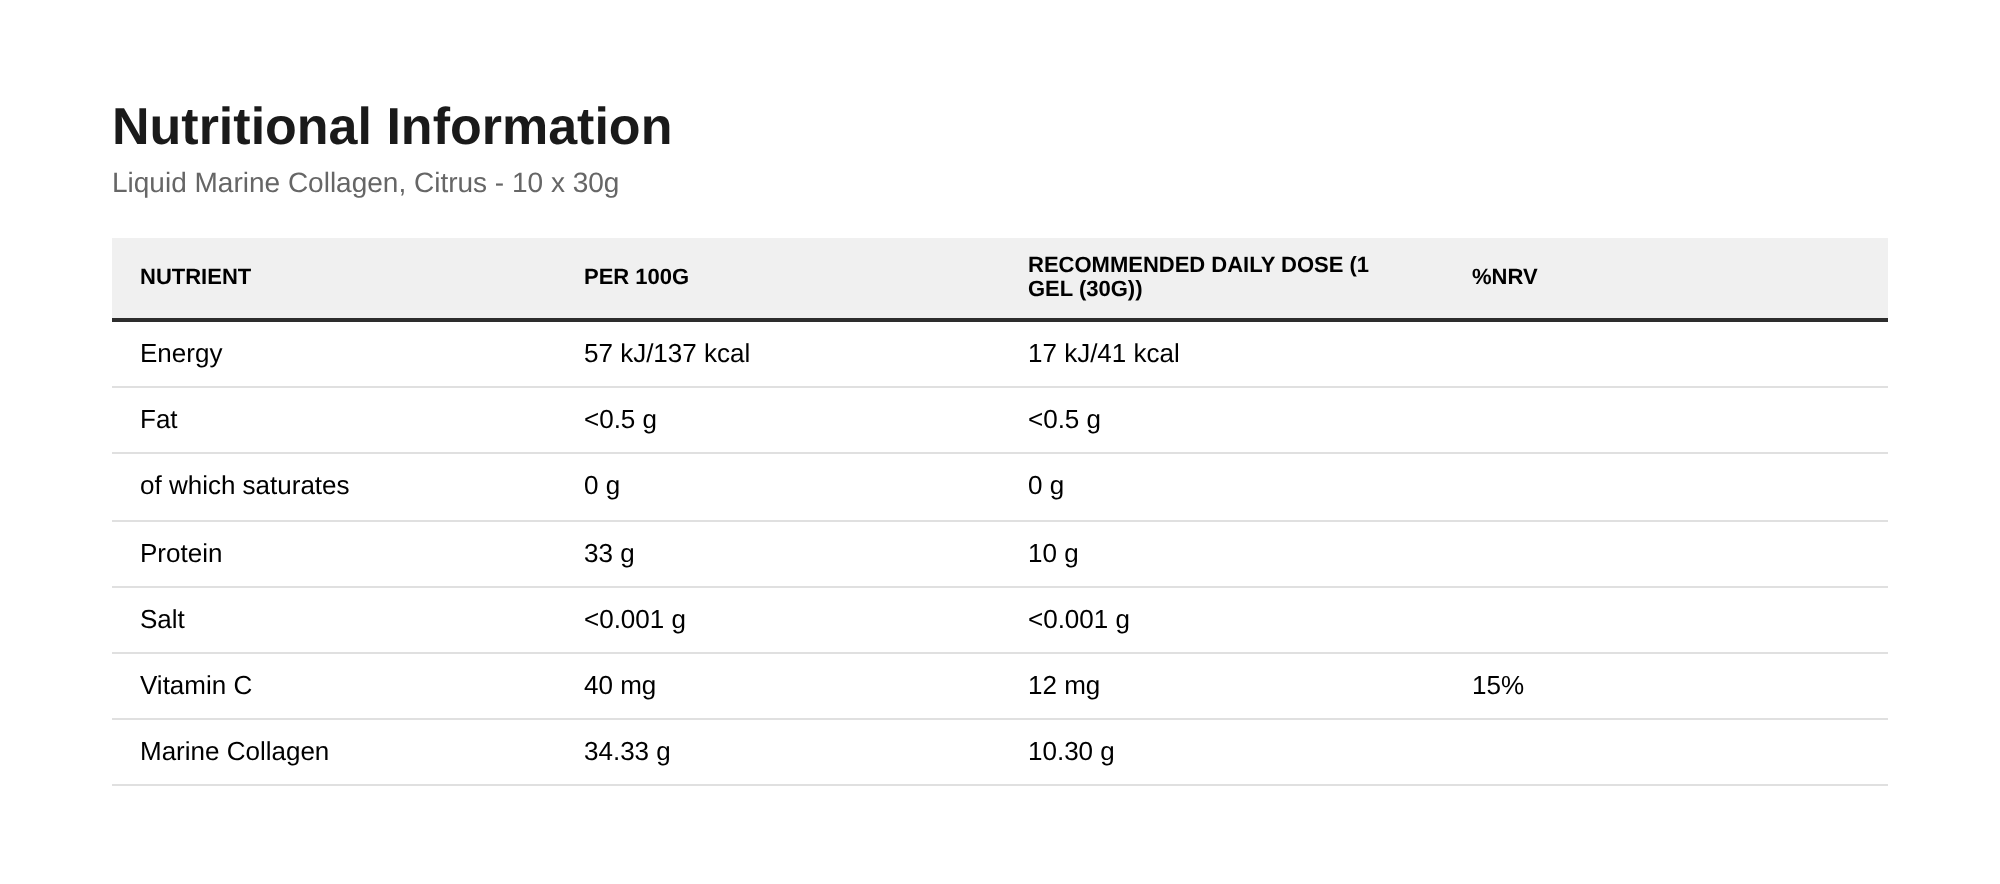Viewport: 2000px width, 884px height.
Task: Select the Liquid Marine Collagen subtitle
Action: [365, 183]
